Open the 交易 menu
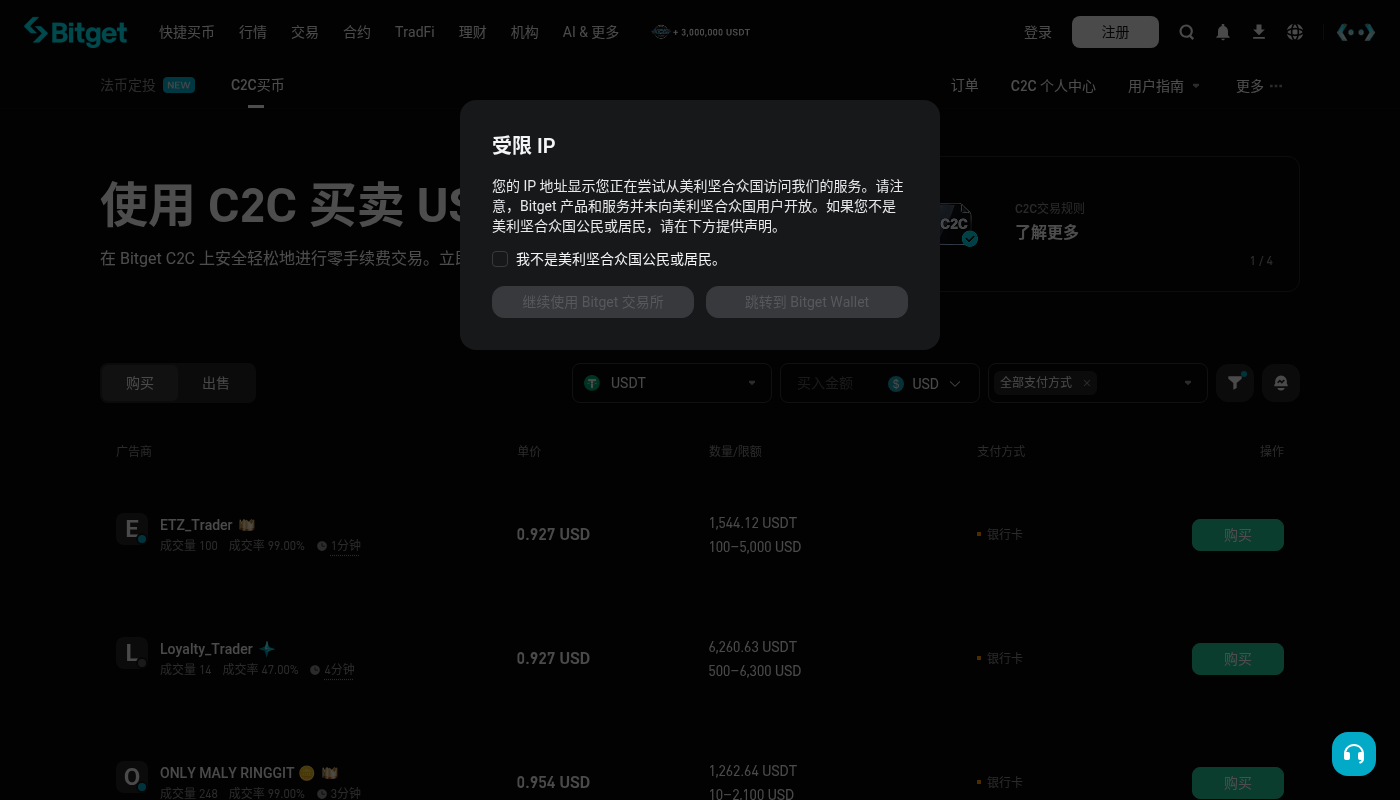 coord(305,32)
